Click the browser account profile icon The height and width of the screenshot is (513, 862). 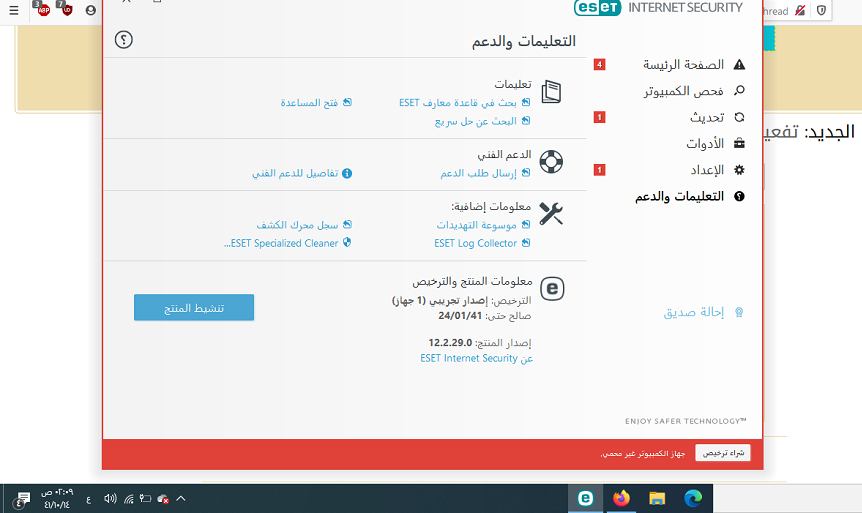coord(91,10)
